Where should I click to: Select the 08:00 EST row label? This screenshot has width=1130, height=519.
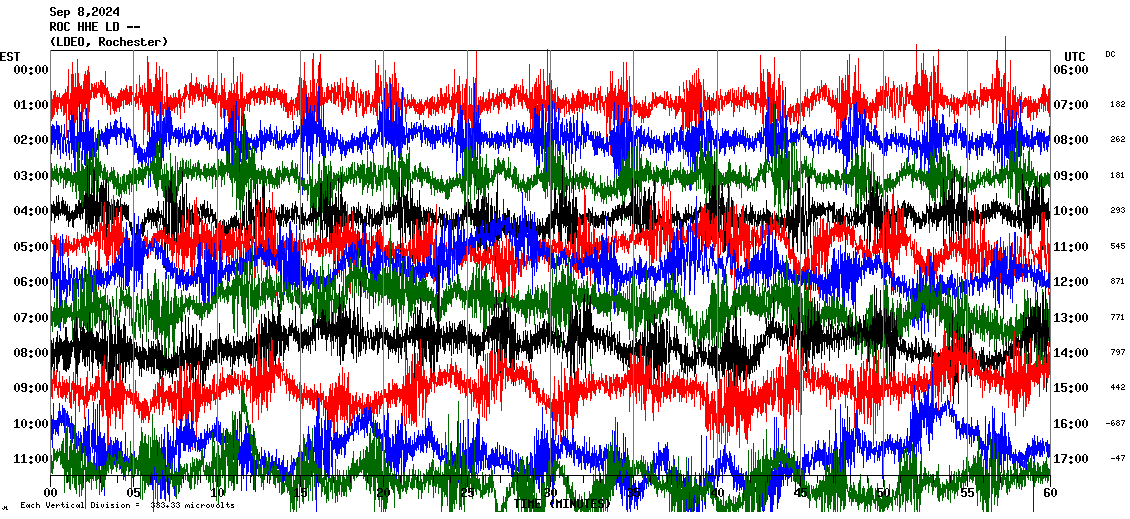[31, 353]
